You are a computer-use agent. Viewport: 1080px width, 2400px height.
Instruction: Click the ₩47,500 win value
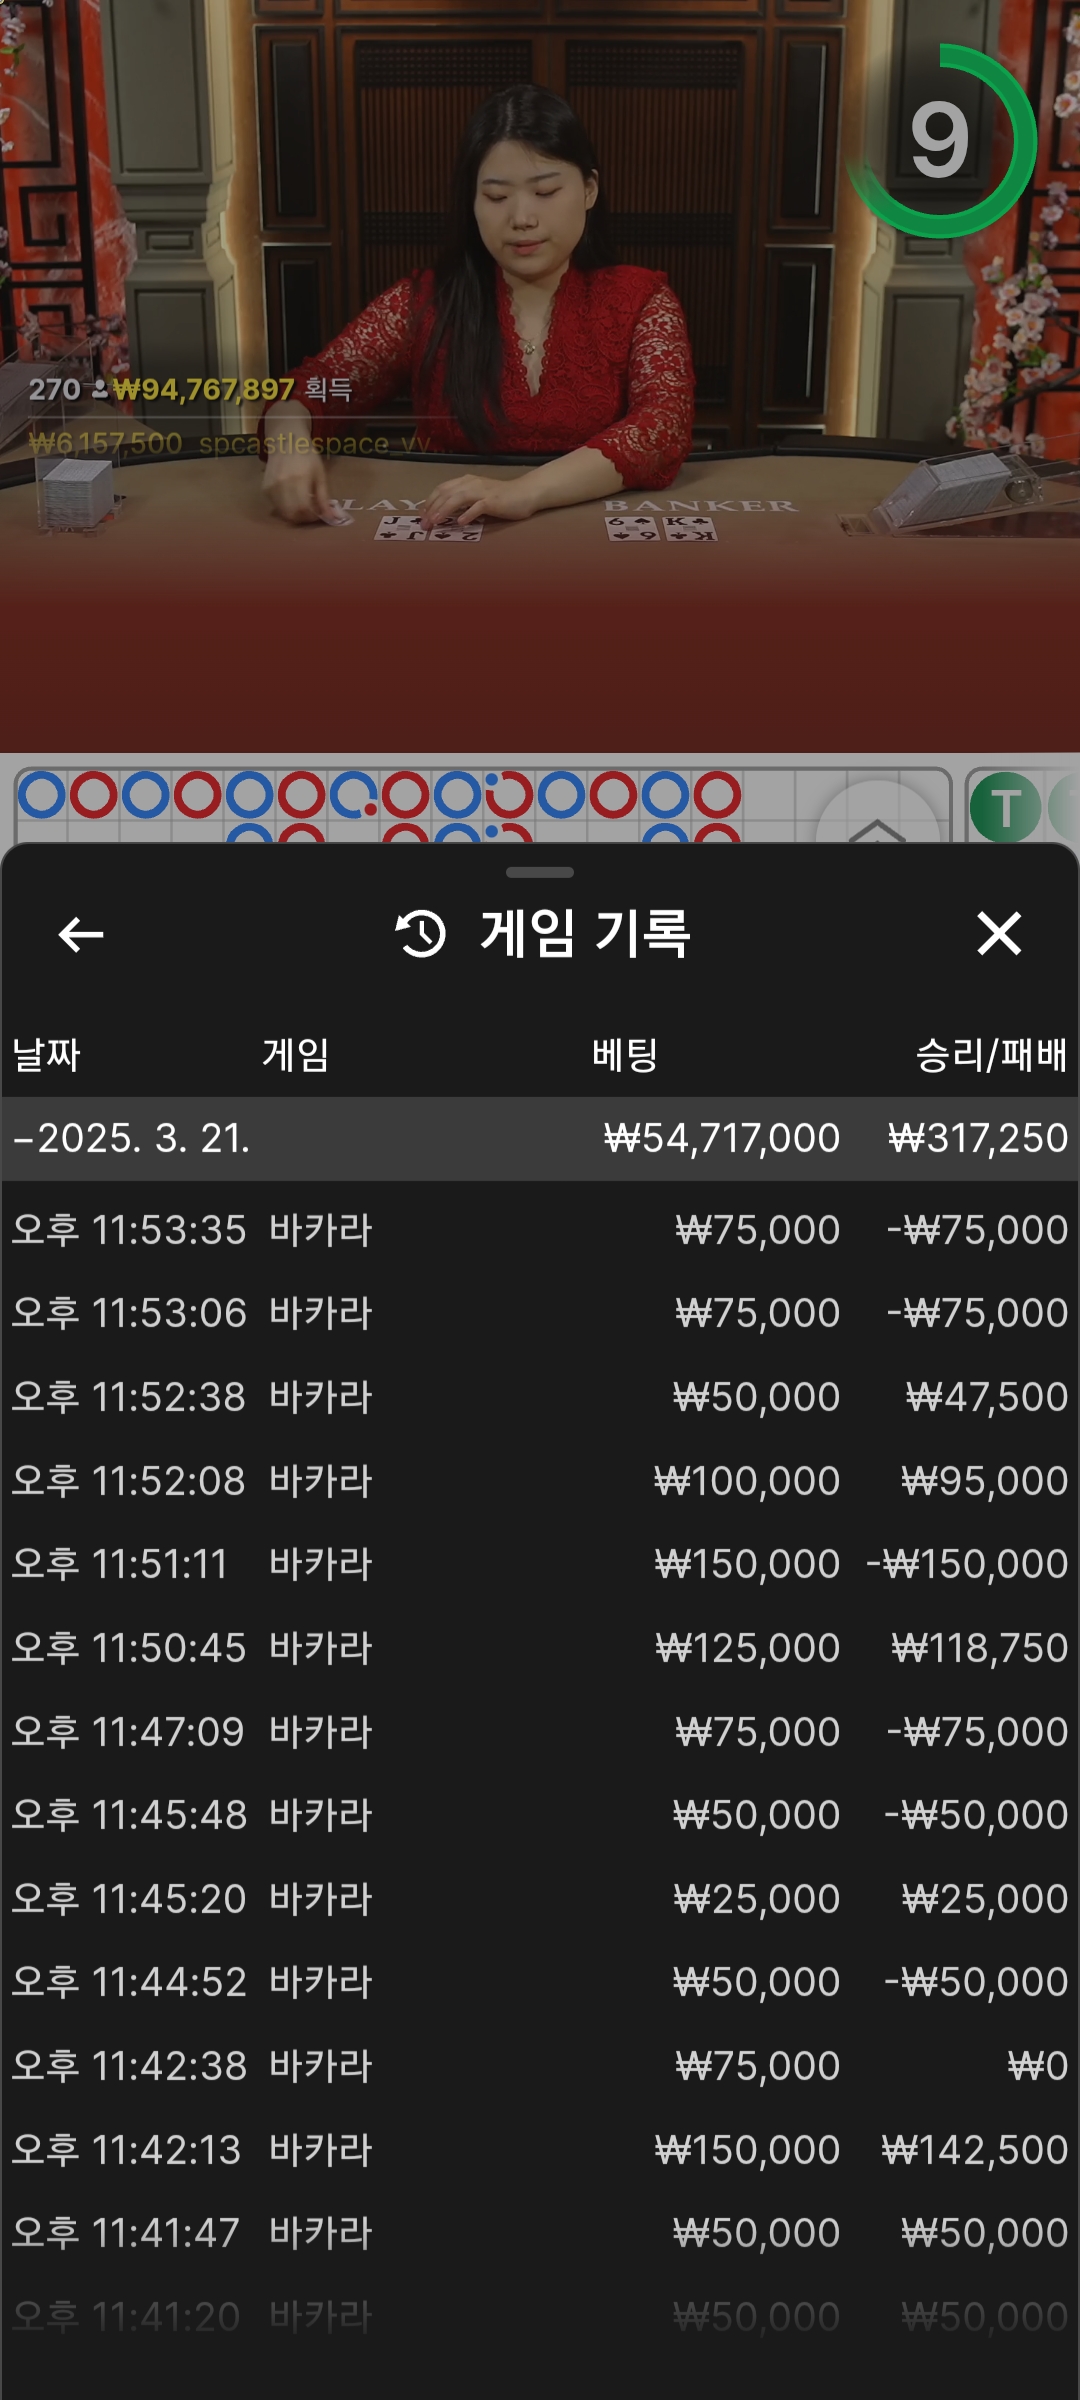point(987,1397)
